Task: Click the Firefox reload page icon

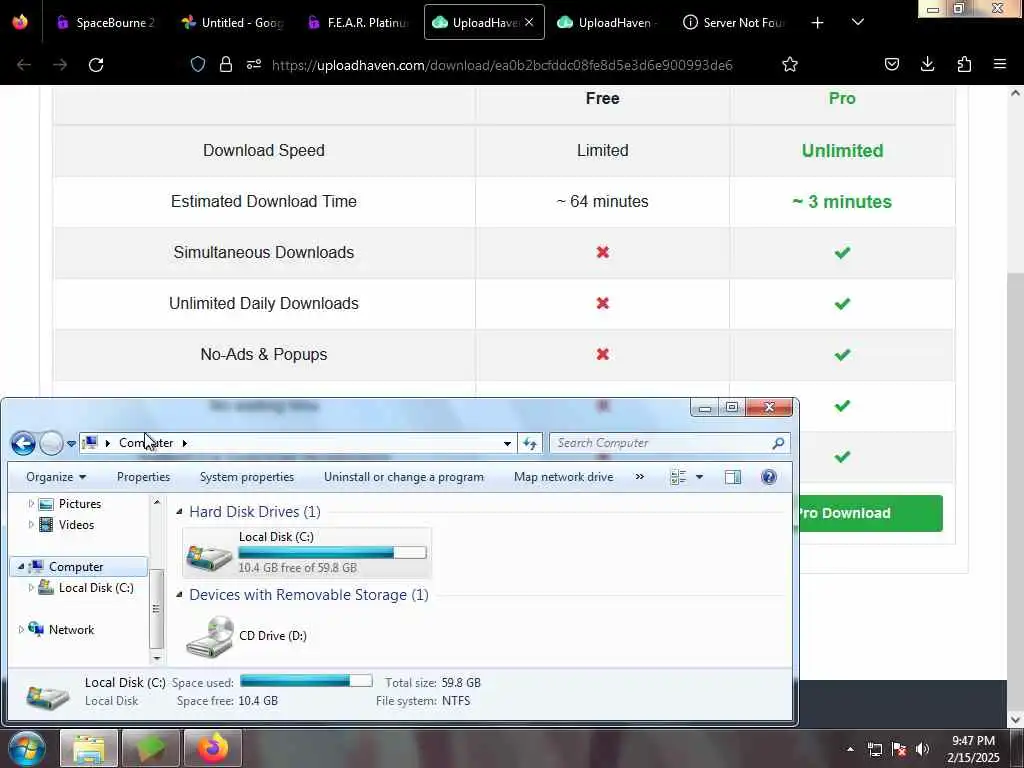Action: 96,65
